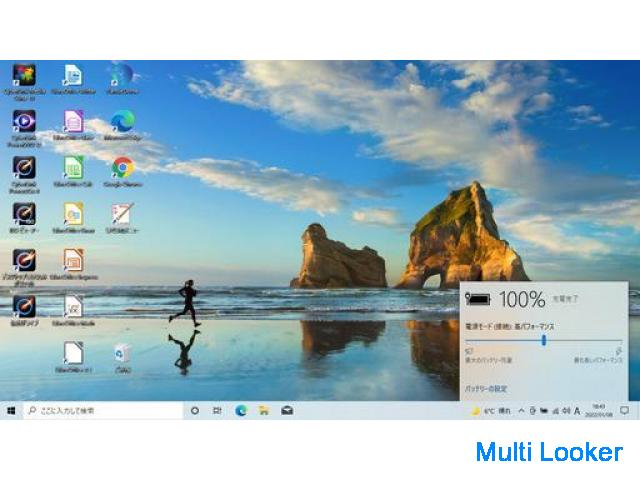Toggle the IME input mode indicator A
This screenshot has width=640, height=480.
coord(578,411)
